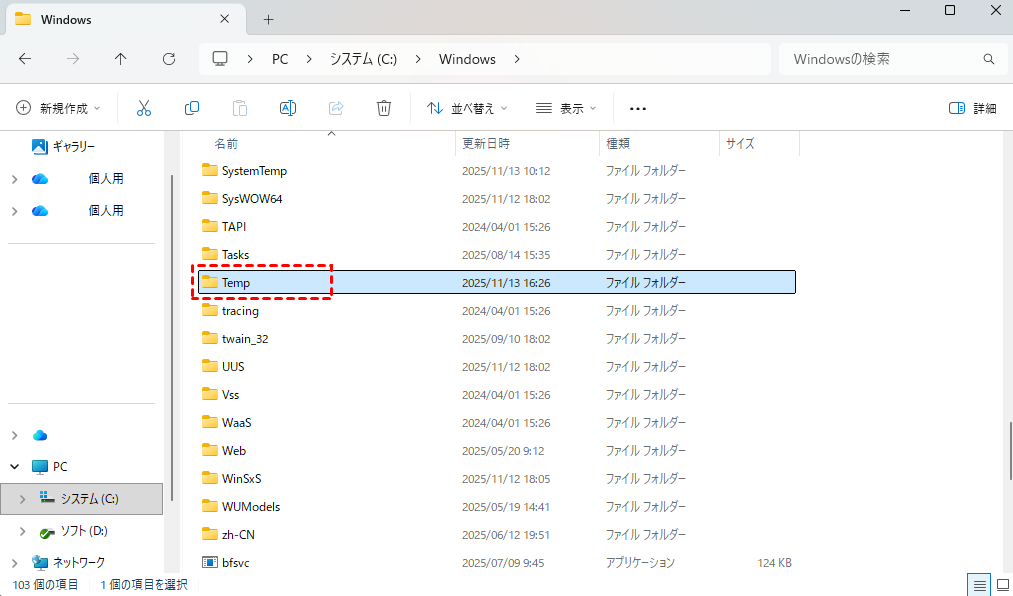Open the more options ellipsis menu

pos(638,108)
